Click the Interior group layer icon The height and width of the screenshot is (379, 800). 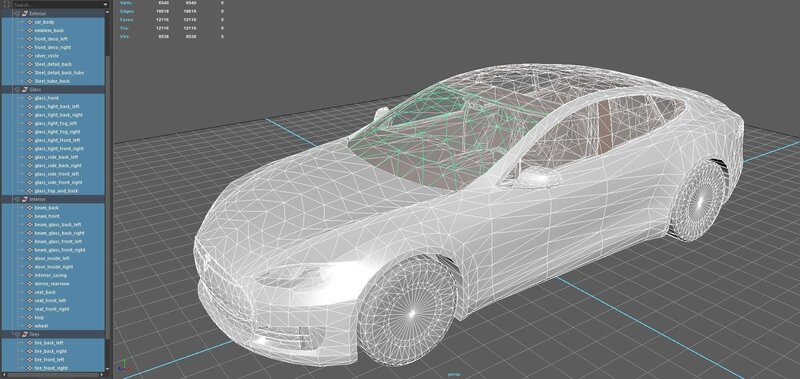(24, 199)
